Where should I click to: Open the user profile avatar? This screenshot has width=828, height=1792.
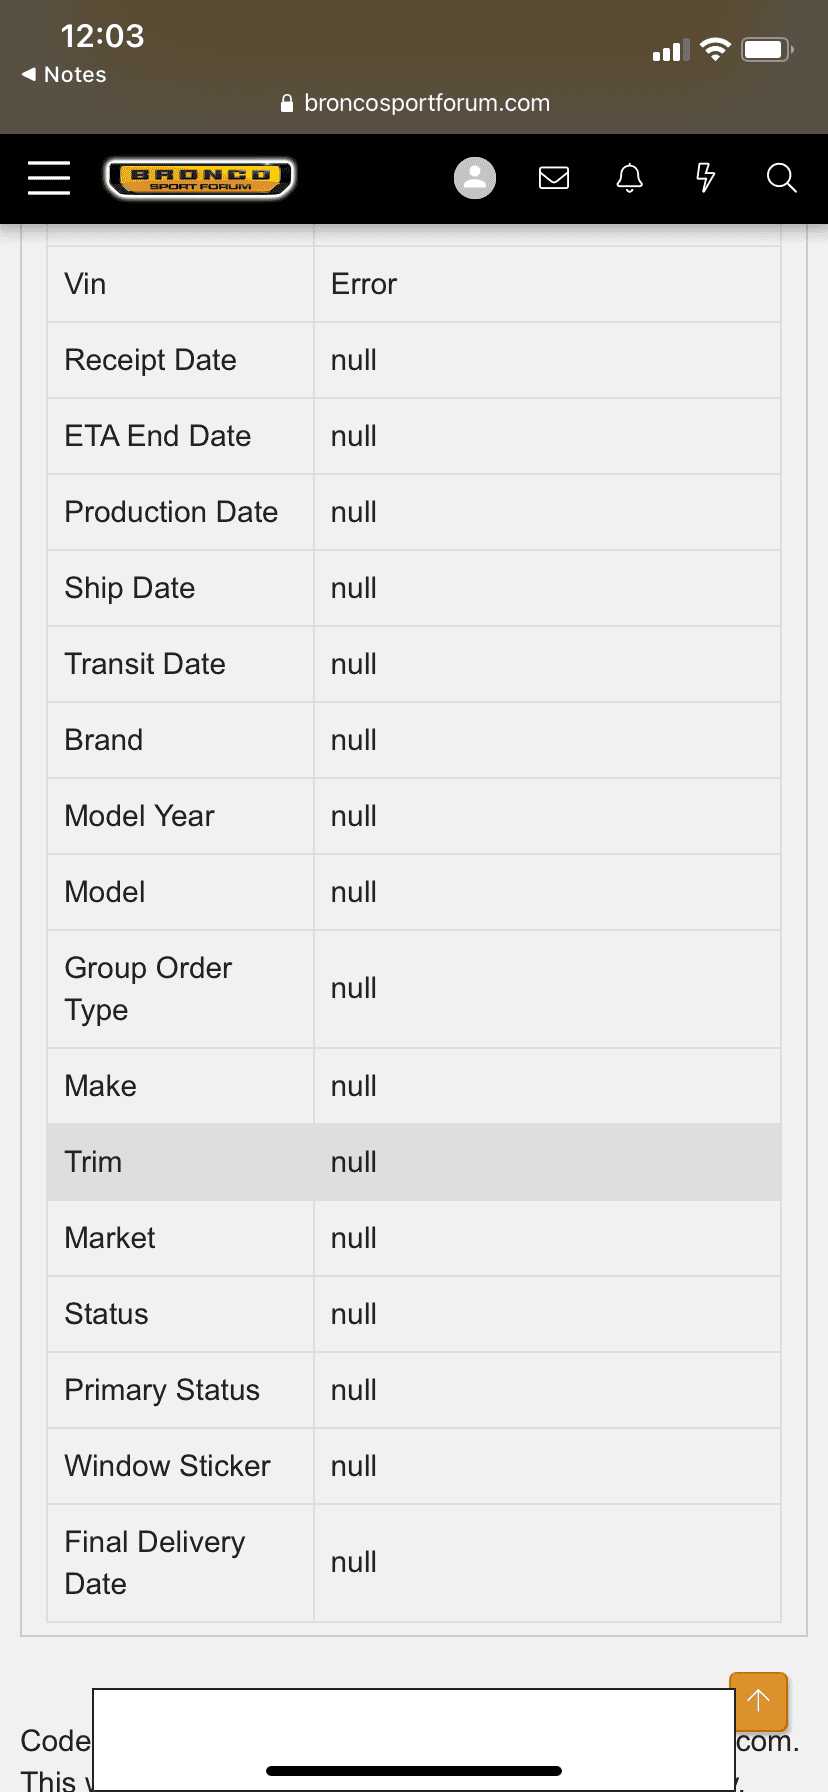point(475,178)
